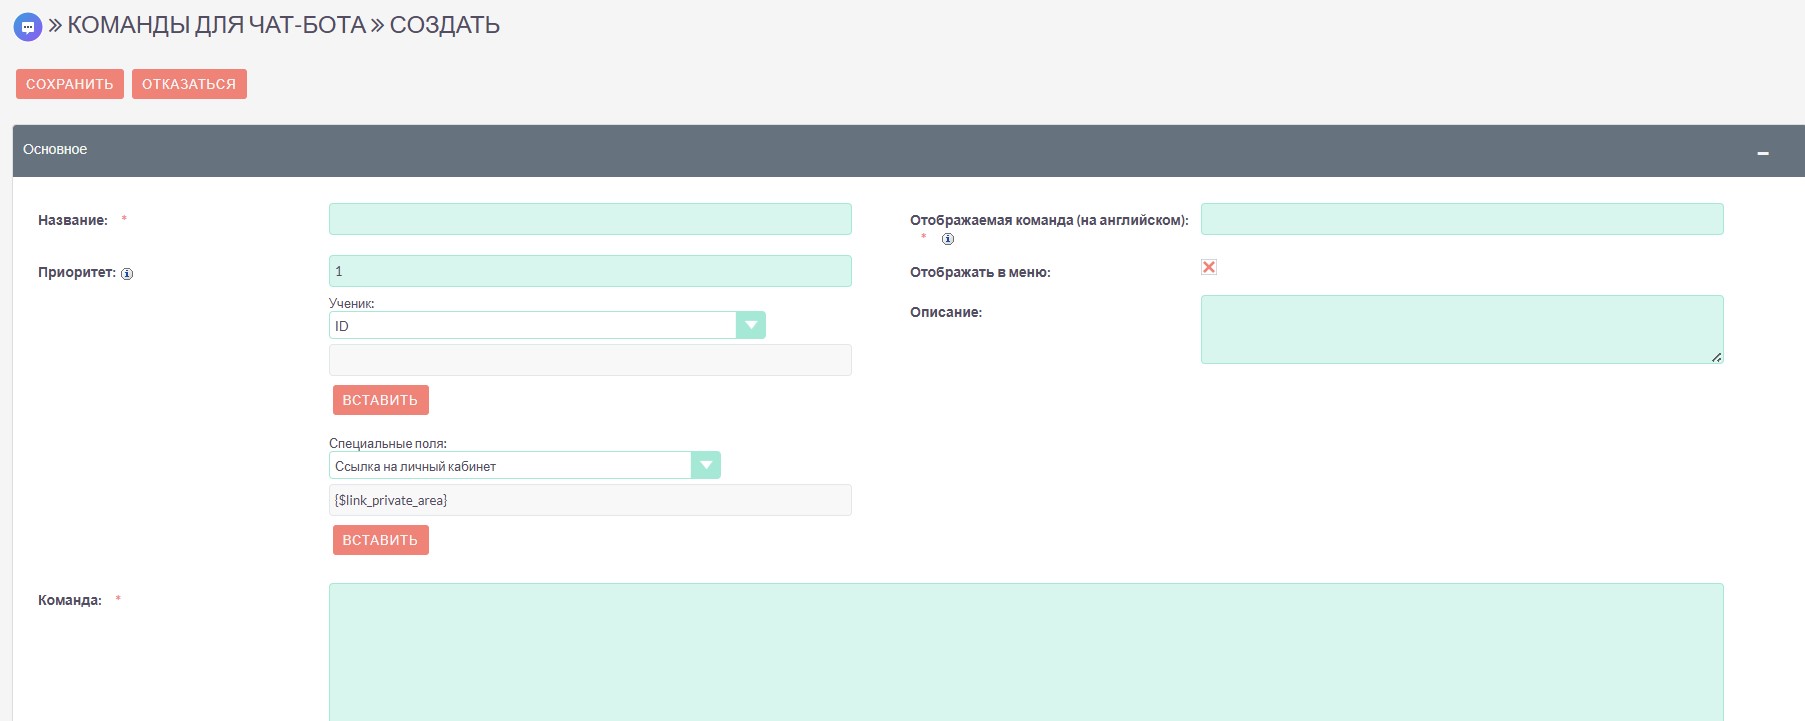Click the {$link_private_area} readonly field
Image resolution: width=1805 pixels, height=721 pixels.
coord(590,500)
